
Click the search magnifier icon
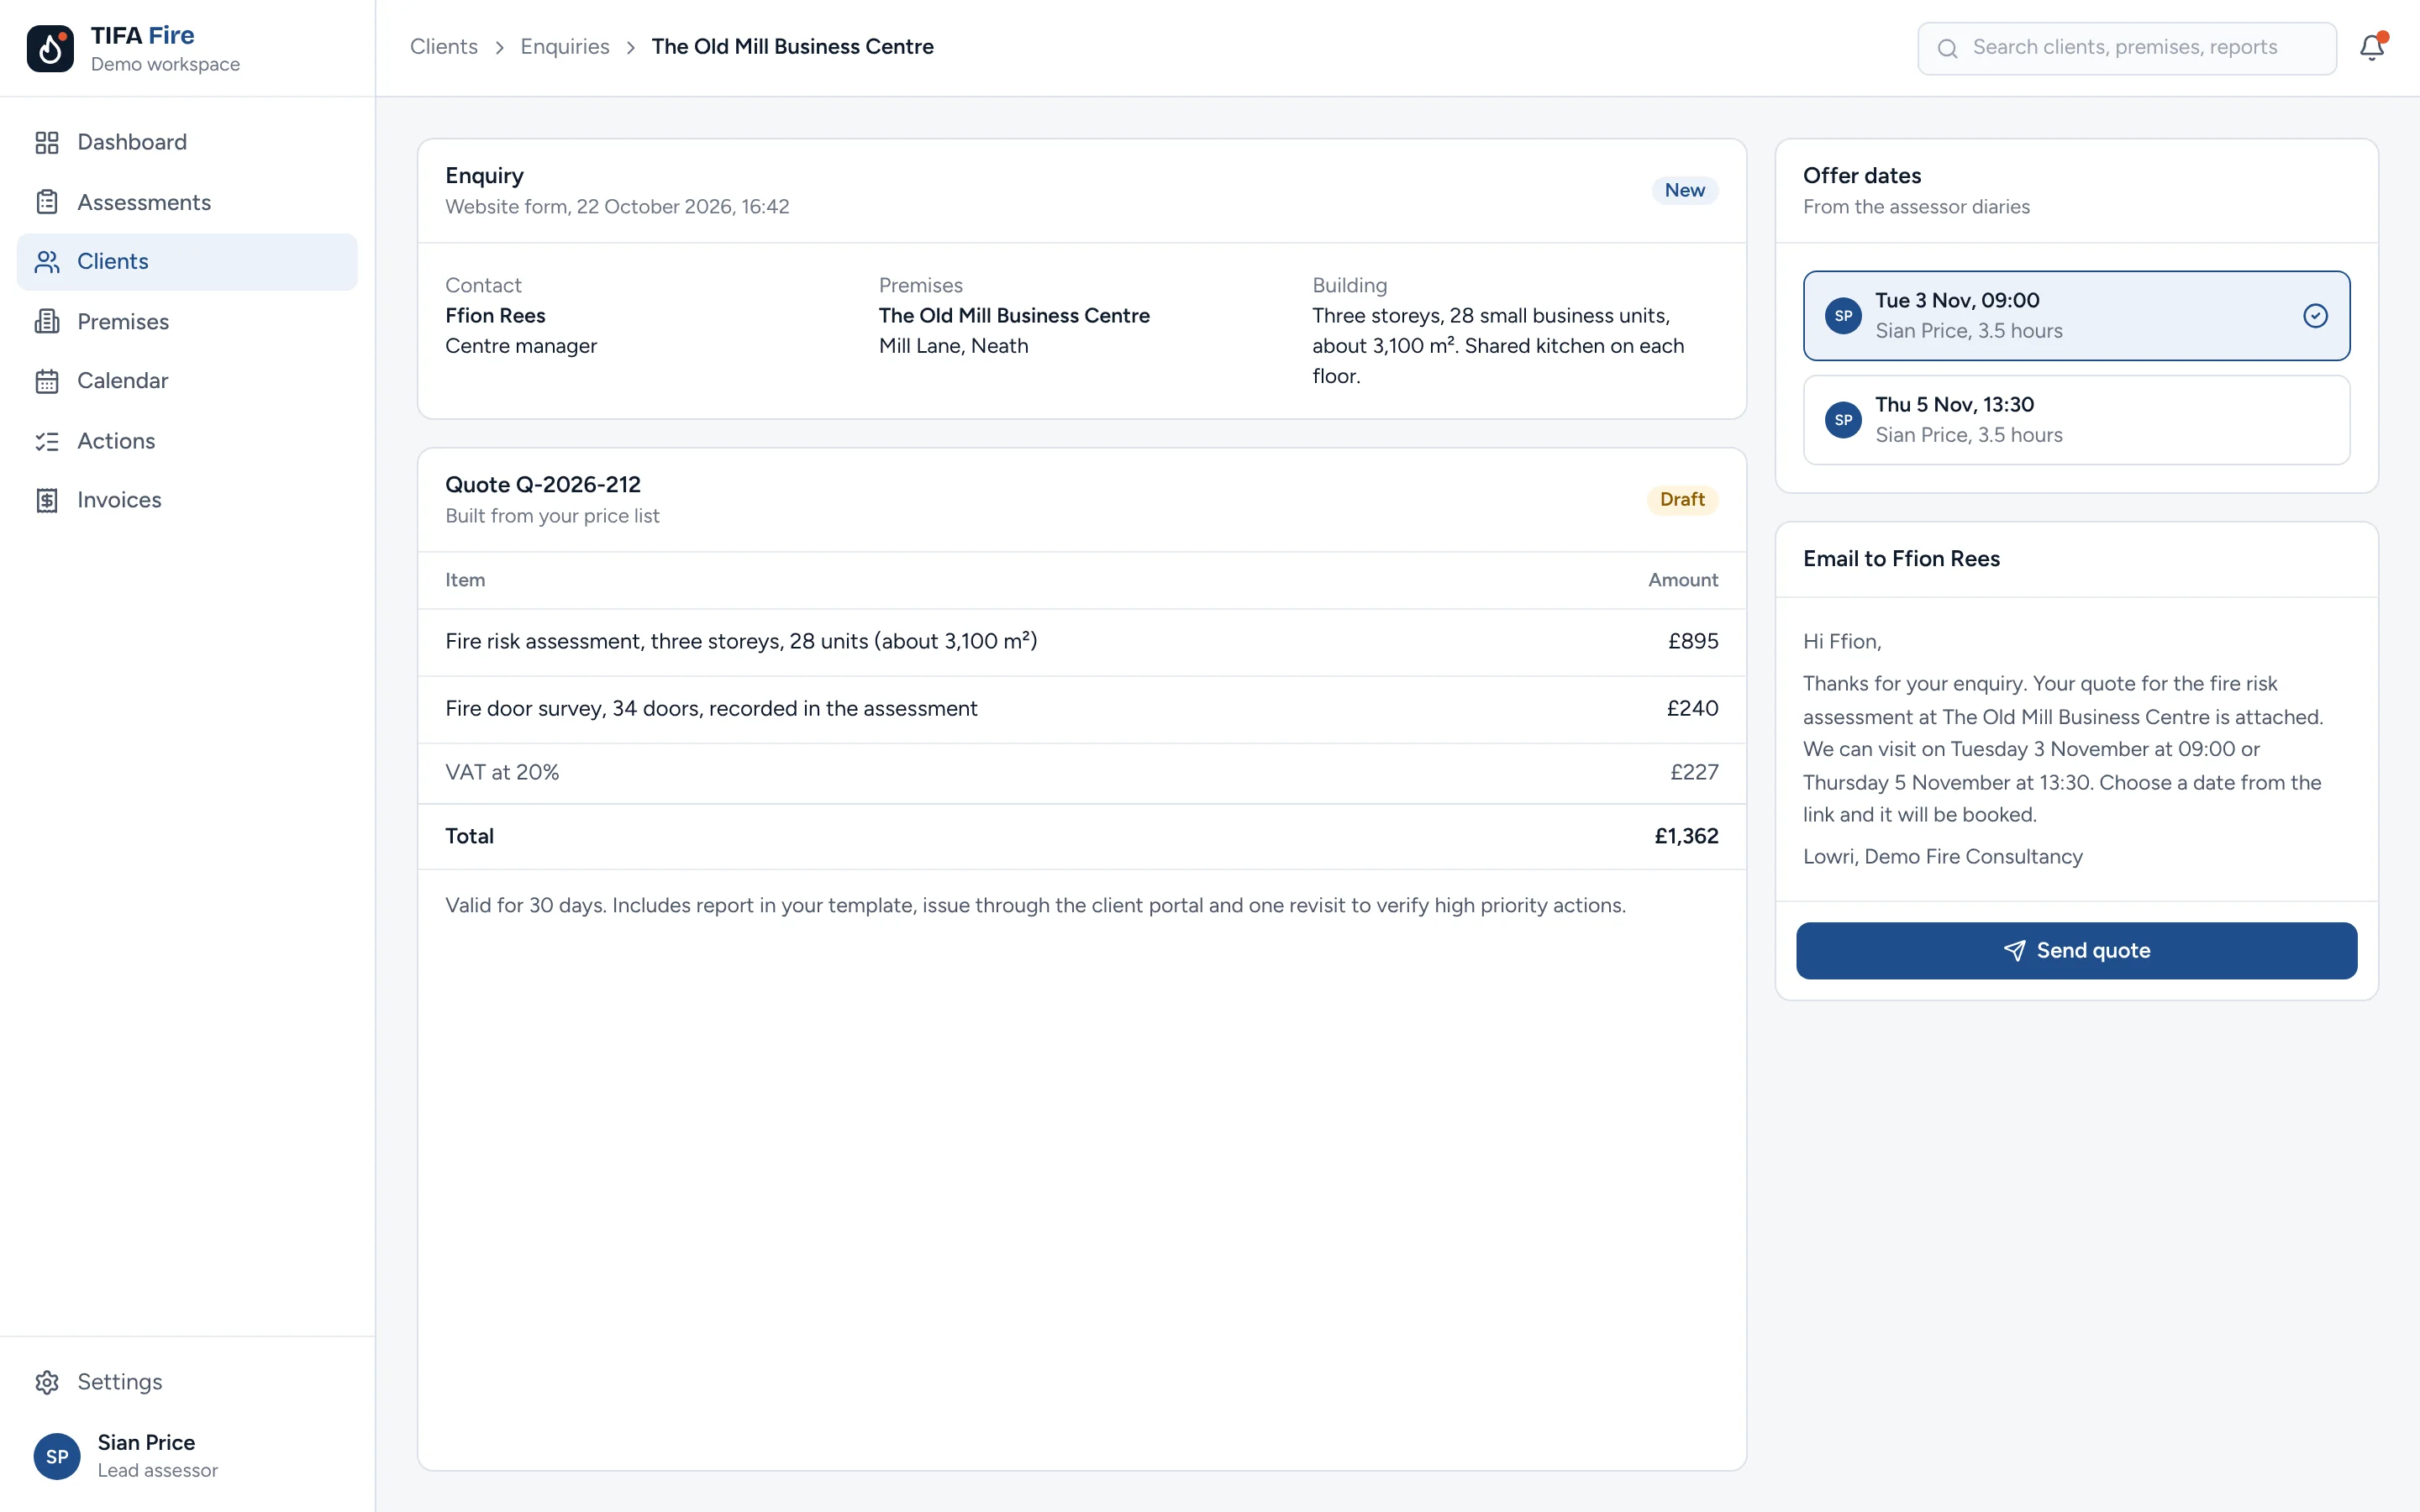(1947, 48)
